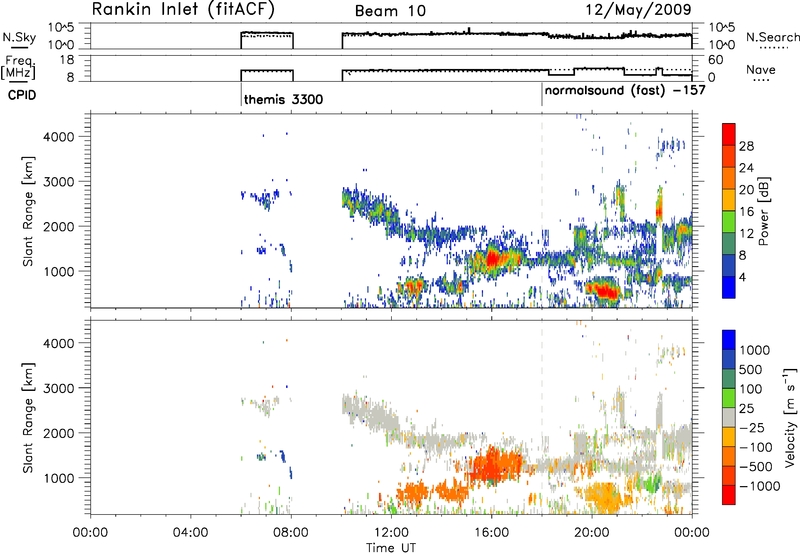Click 'Slant Range [km]' label of velocity panel

click(x=28, y=418)
